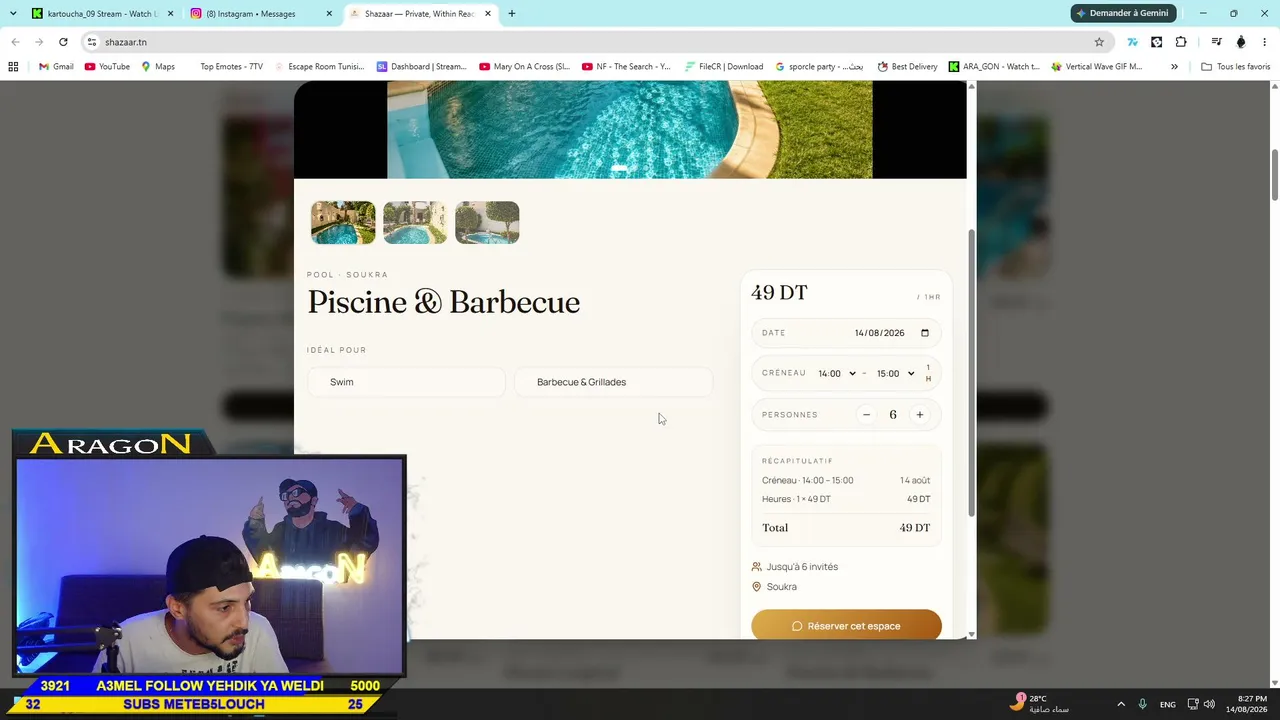Image resolution: width=1280 pixels, height=720 pixels.
Task: Open the Tous les favoris folder
Action: [x=1236, y=67]
